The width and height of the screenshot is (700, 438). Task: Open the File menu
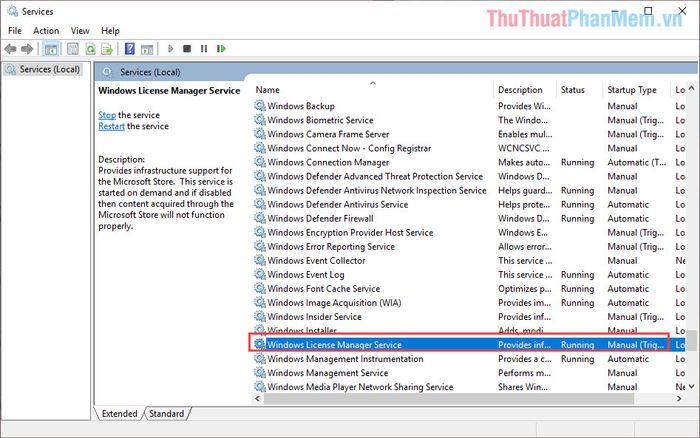point(15,31)
